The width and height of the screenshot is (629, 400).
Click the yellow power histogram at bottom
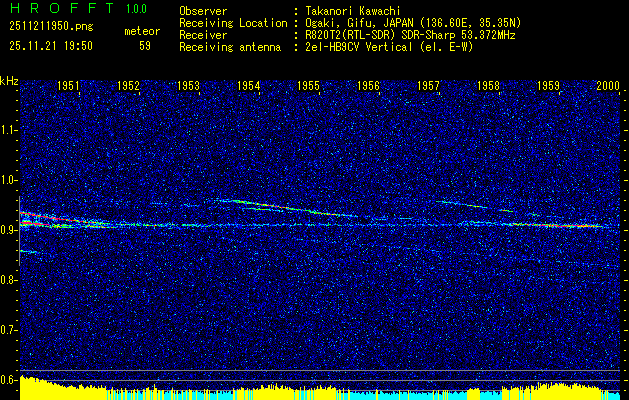[300, 391]
